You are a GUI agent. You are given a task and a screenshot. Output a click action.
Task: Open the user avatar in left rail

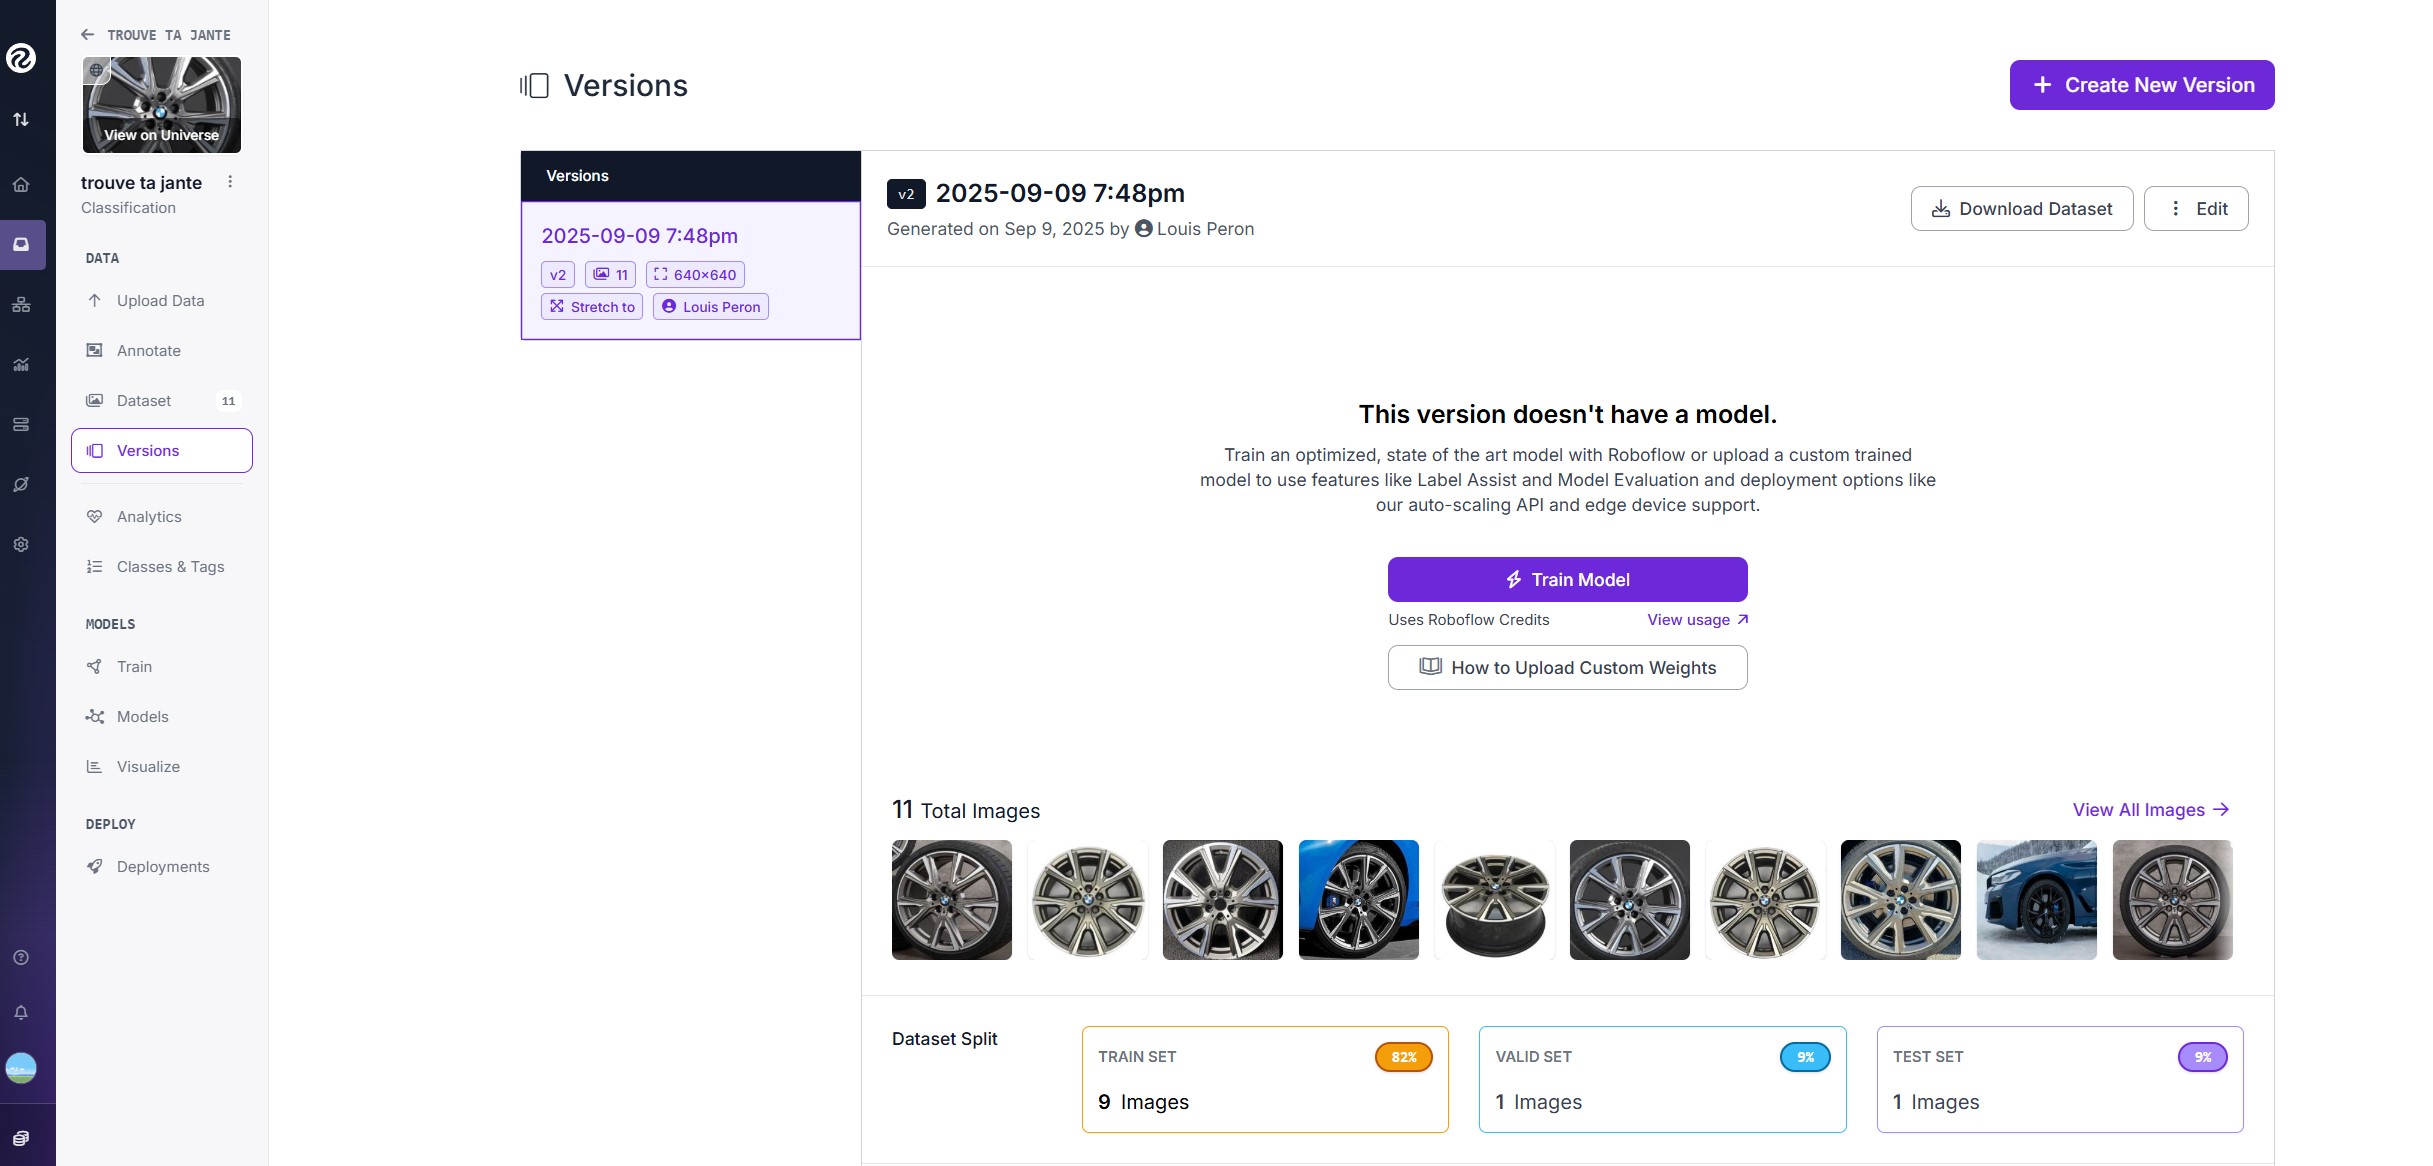[x=21, y=1068]
